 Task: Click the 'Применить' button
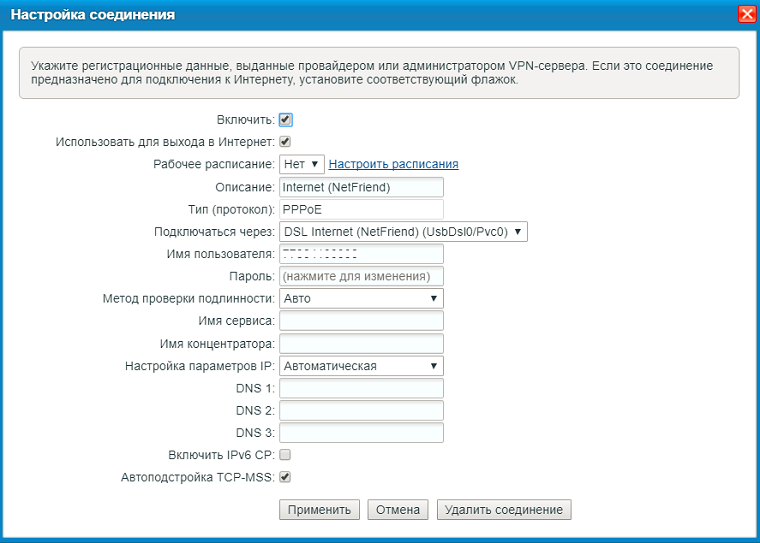319,510
